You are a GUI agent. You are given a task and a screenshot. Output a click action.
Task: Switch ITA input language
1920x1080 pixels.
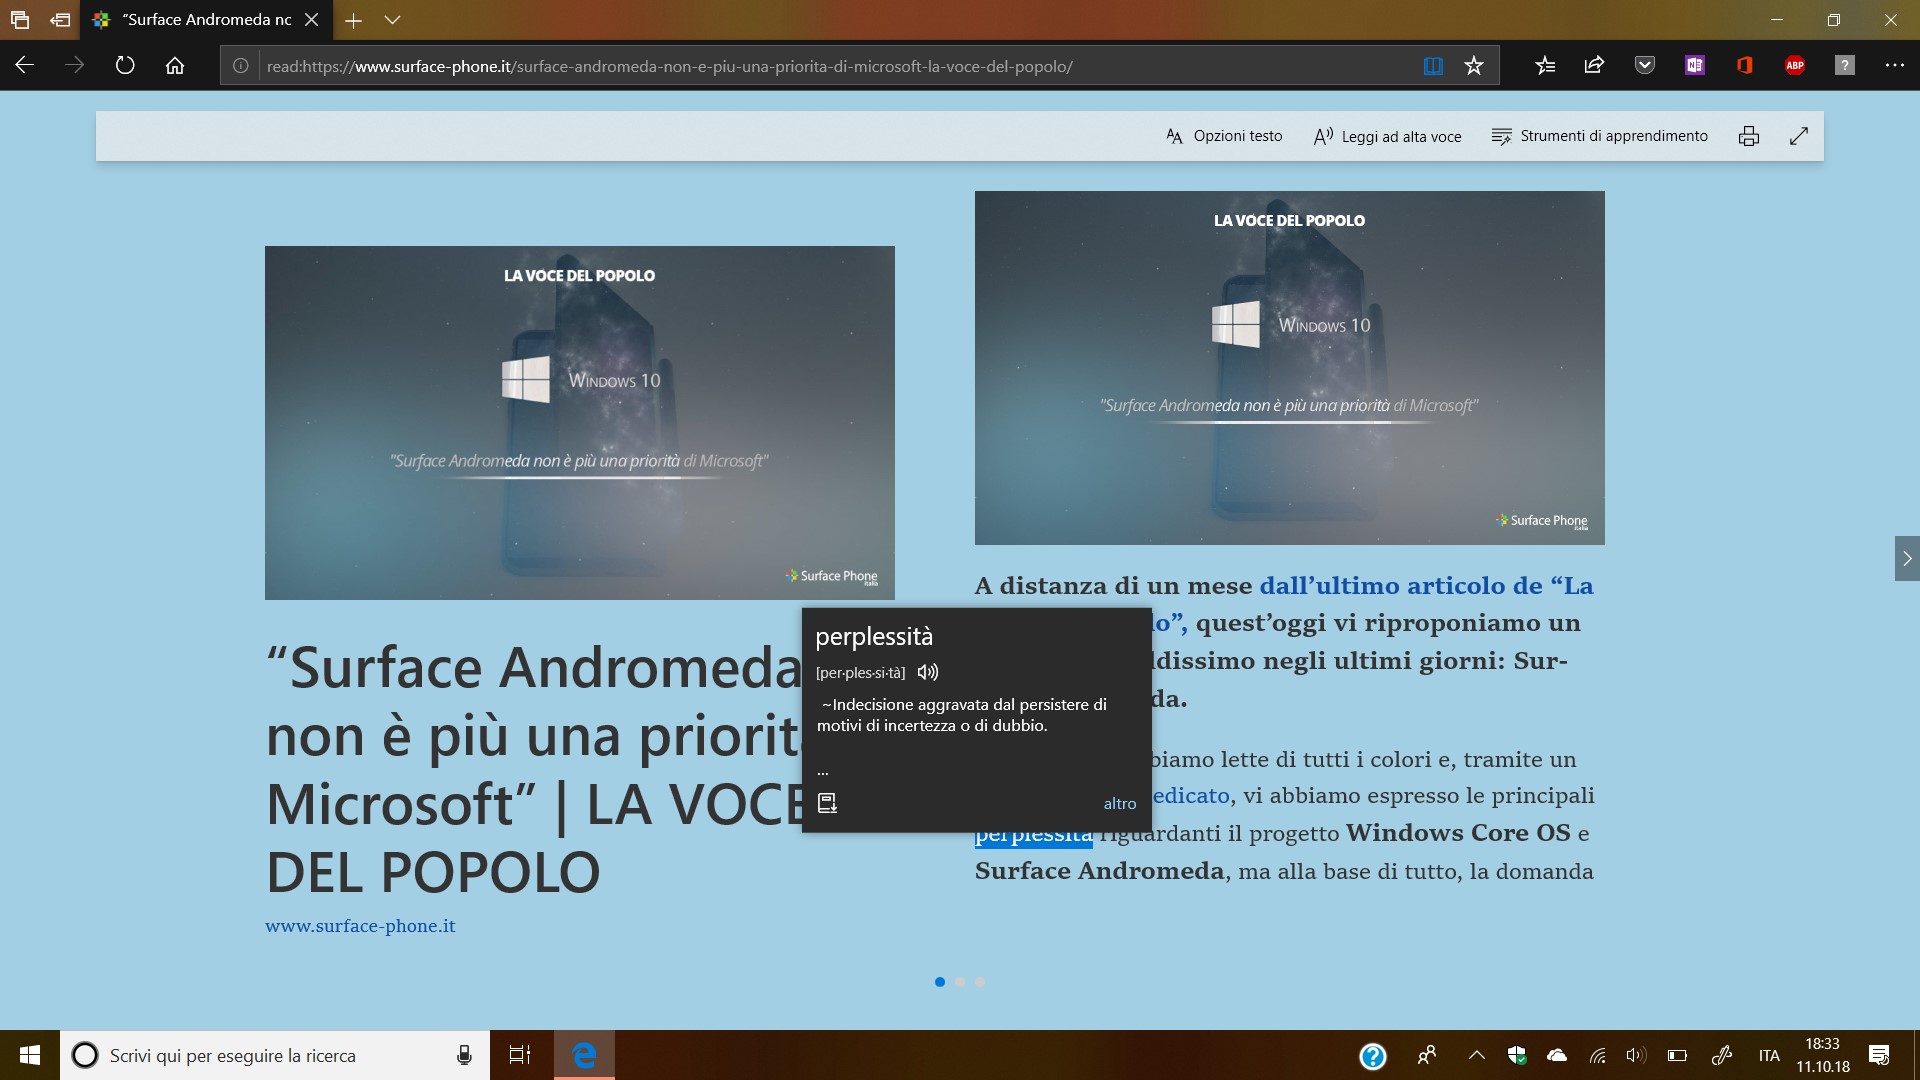coord(1769,1056)
